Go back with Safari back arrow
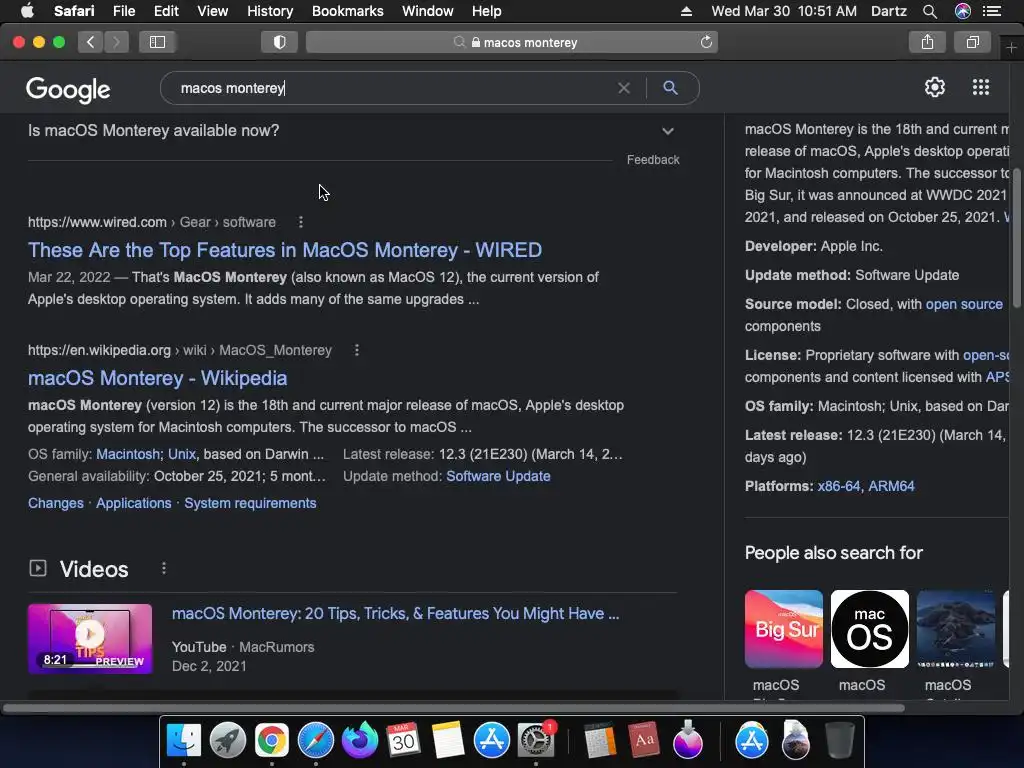 coord(91,42)
